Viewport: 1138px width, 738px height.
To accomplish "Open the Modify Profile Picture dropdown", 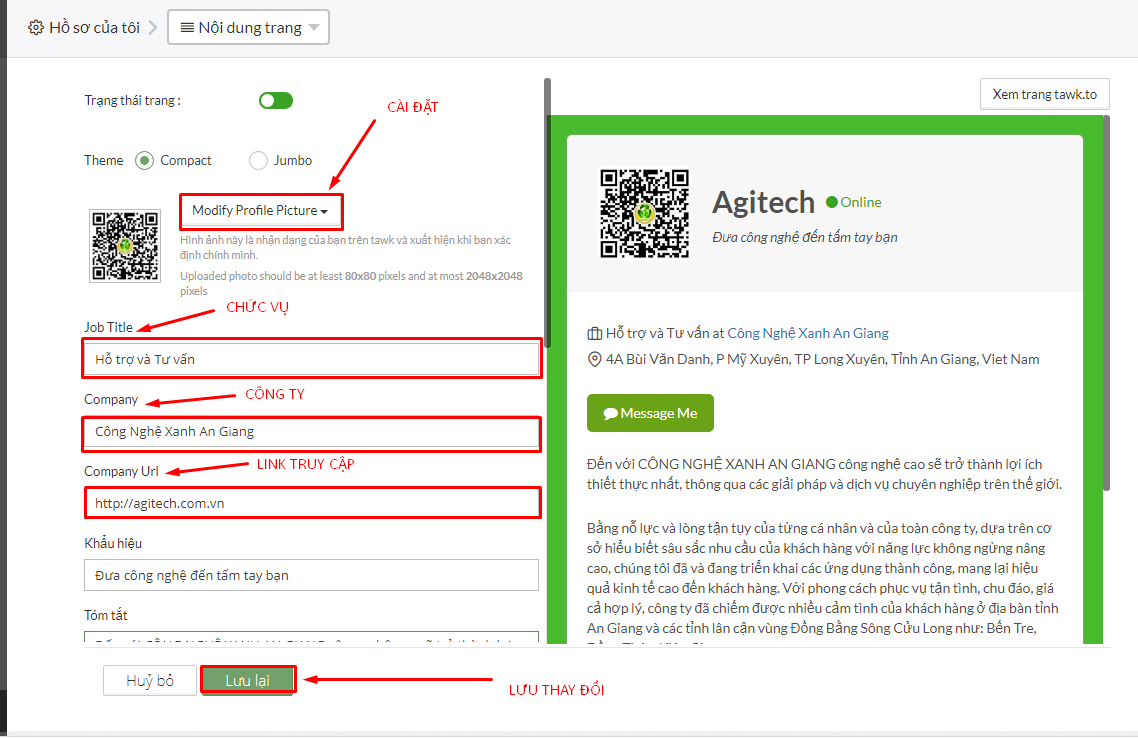I will coord(261,210).
